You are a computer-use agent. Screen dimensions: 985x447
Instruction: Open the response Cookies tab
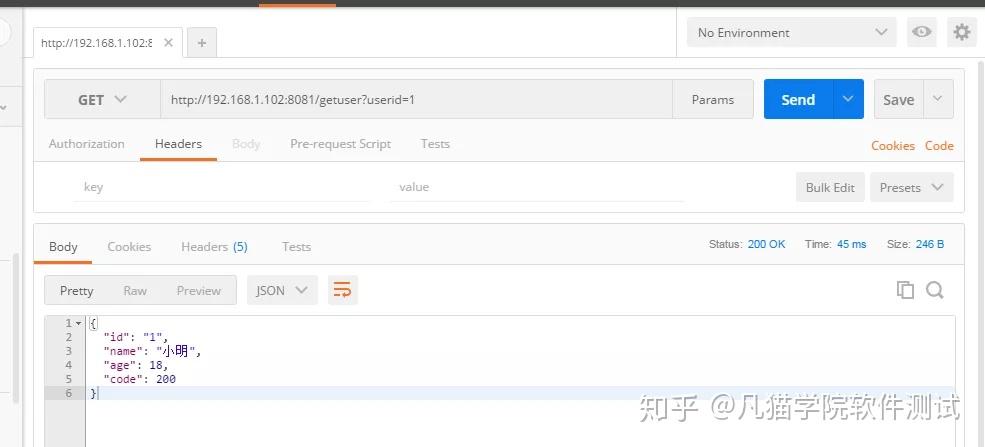(129, 247)
